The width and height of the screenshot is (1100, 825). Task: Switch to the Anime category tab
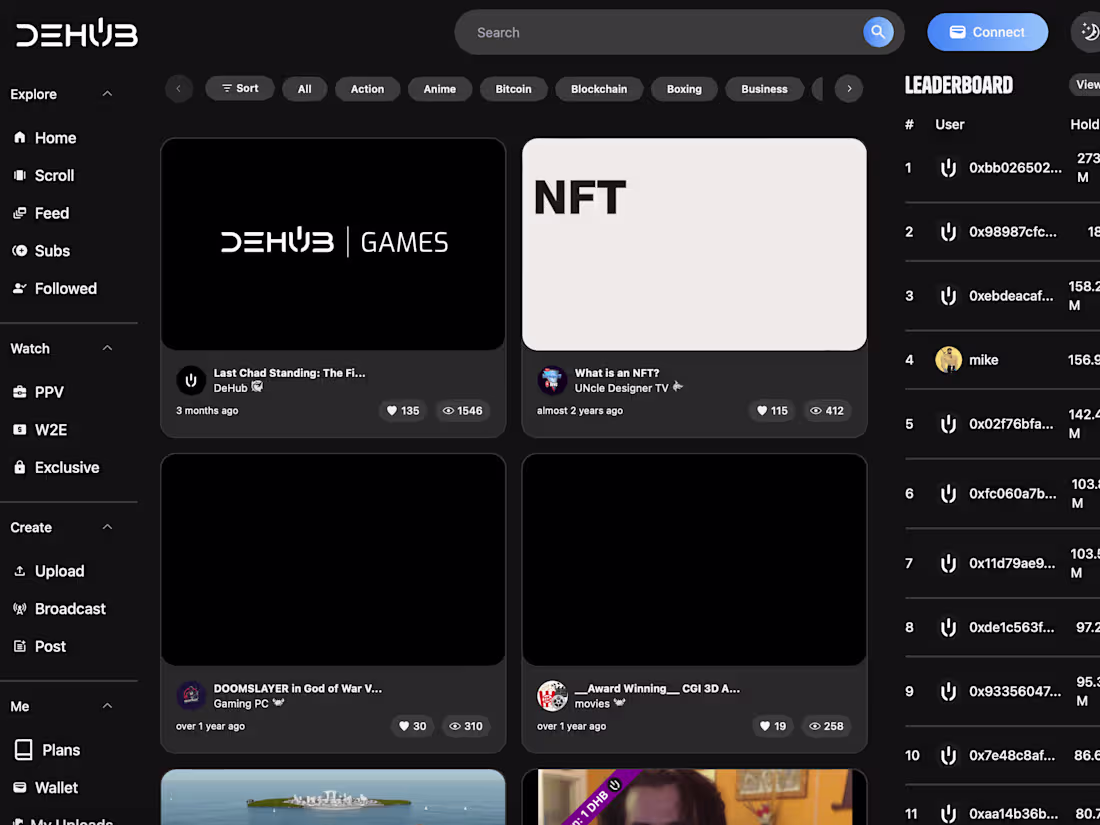(x=440, y=89)
